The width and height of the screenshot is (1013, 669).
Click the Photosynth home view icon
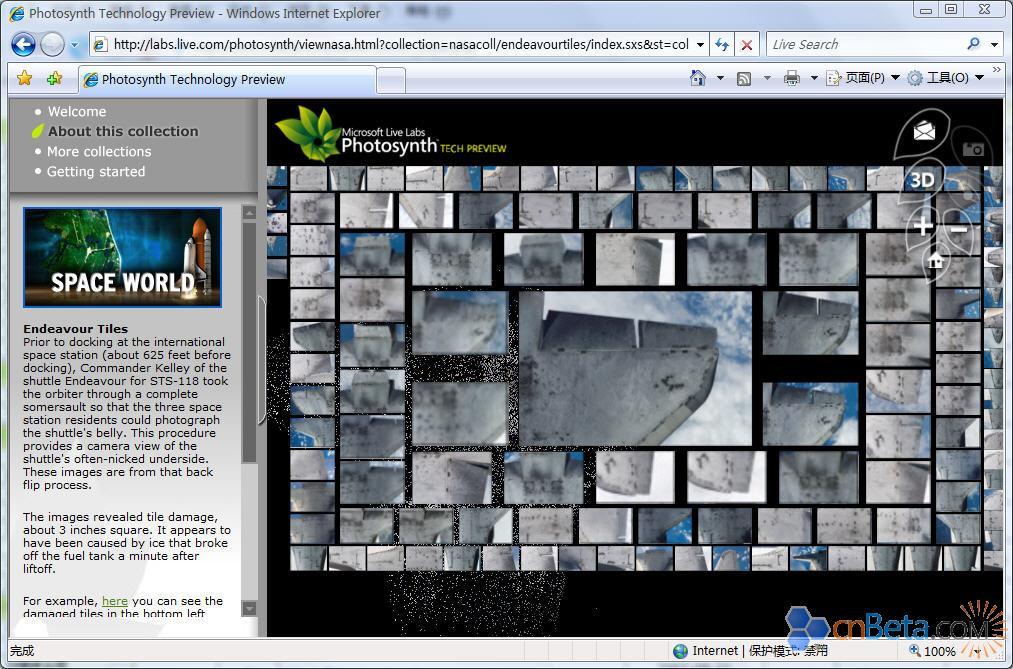pyautogui.click(x=935, y=262)
